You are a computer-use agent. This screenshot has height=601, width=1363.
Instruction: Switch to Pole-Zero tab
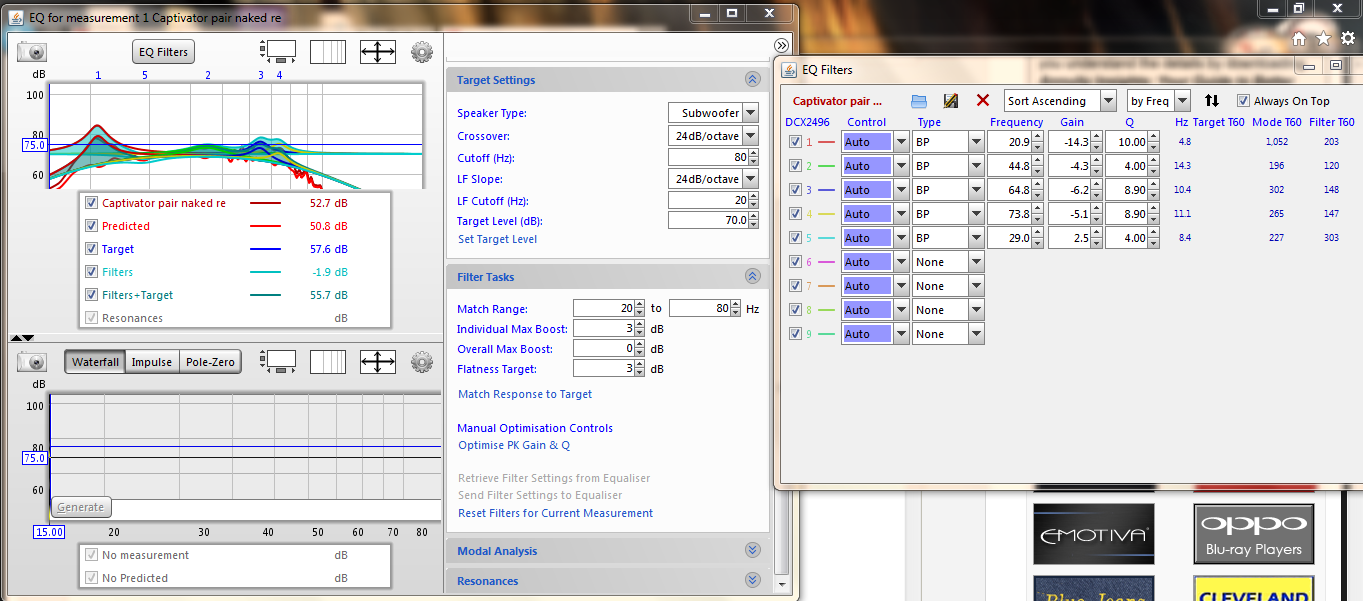click(210, 362)
